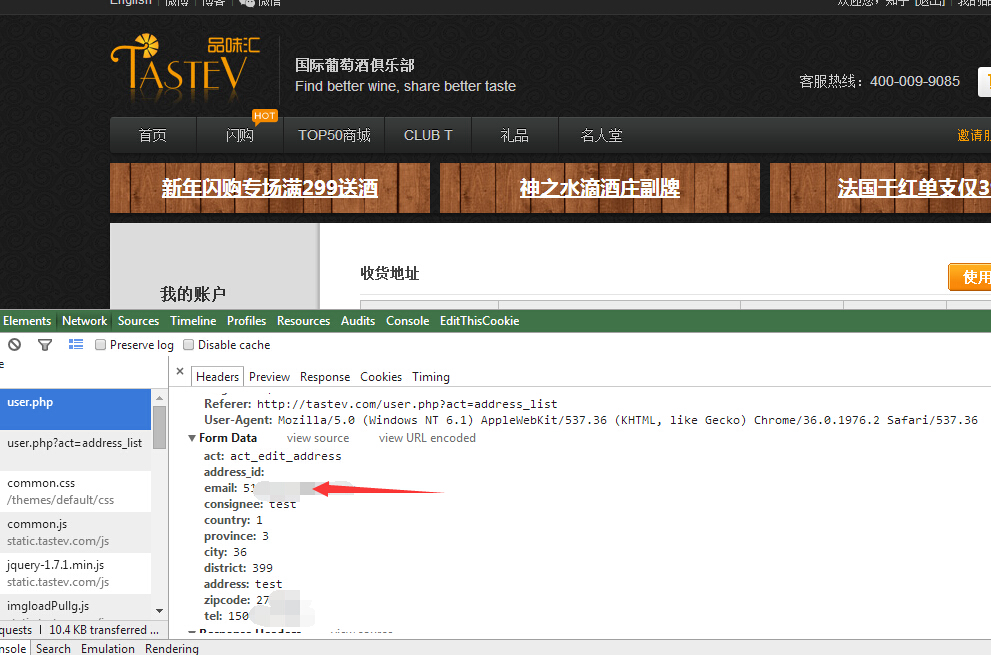The width and height of the screenshot is (991, 655).
Task: Click view source link in Form Data
Action: [x=318, y=438]
